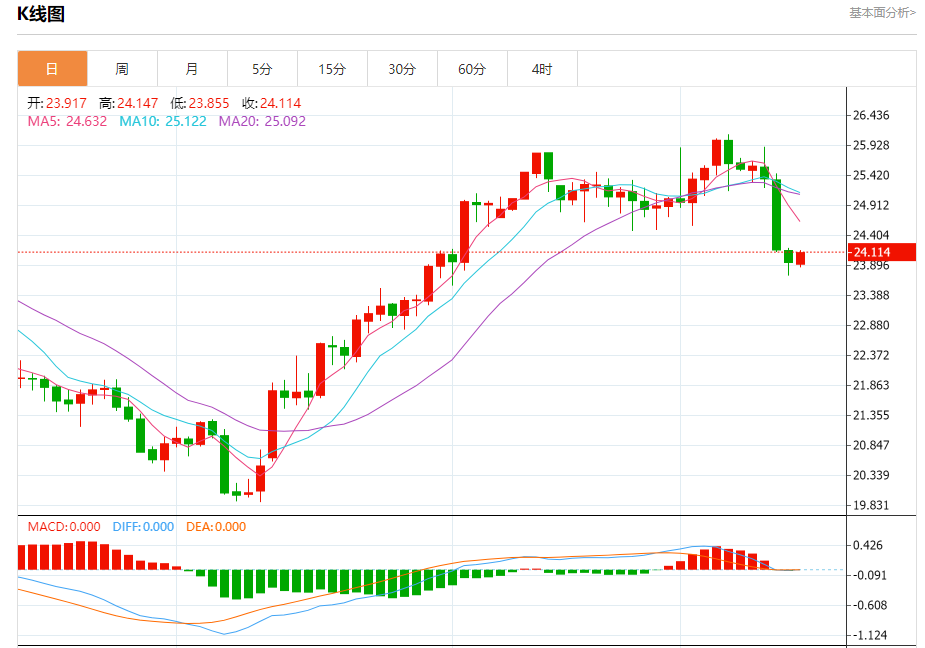Click the -0.091 MACD axis label
This screenshot has width=925, height=648.
[x=870, y=575]
